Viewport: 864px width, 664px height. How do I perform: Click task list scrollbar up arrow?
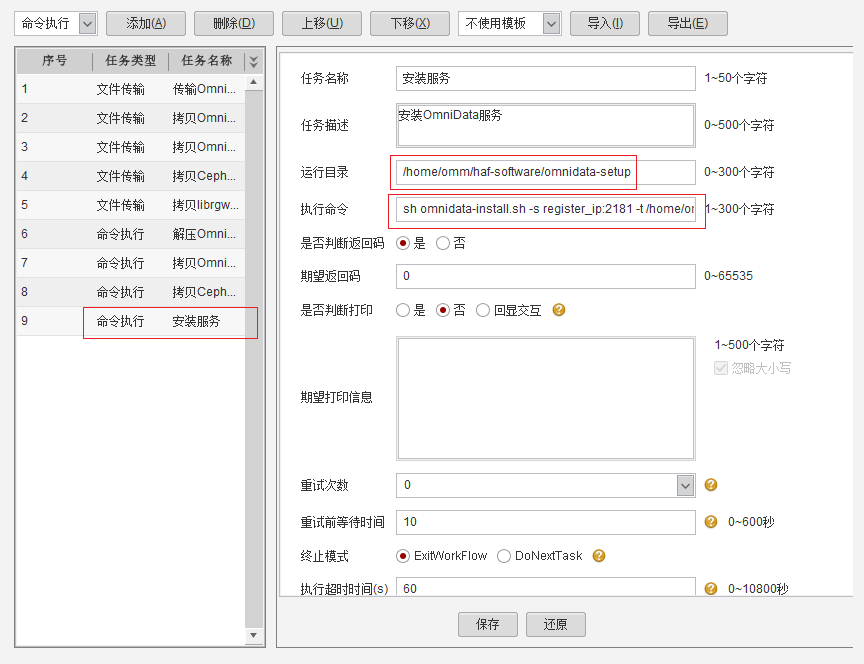coord(253,82)
